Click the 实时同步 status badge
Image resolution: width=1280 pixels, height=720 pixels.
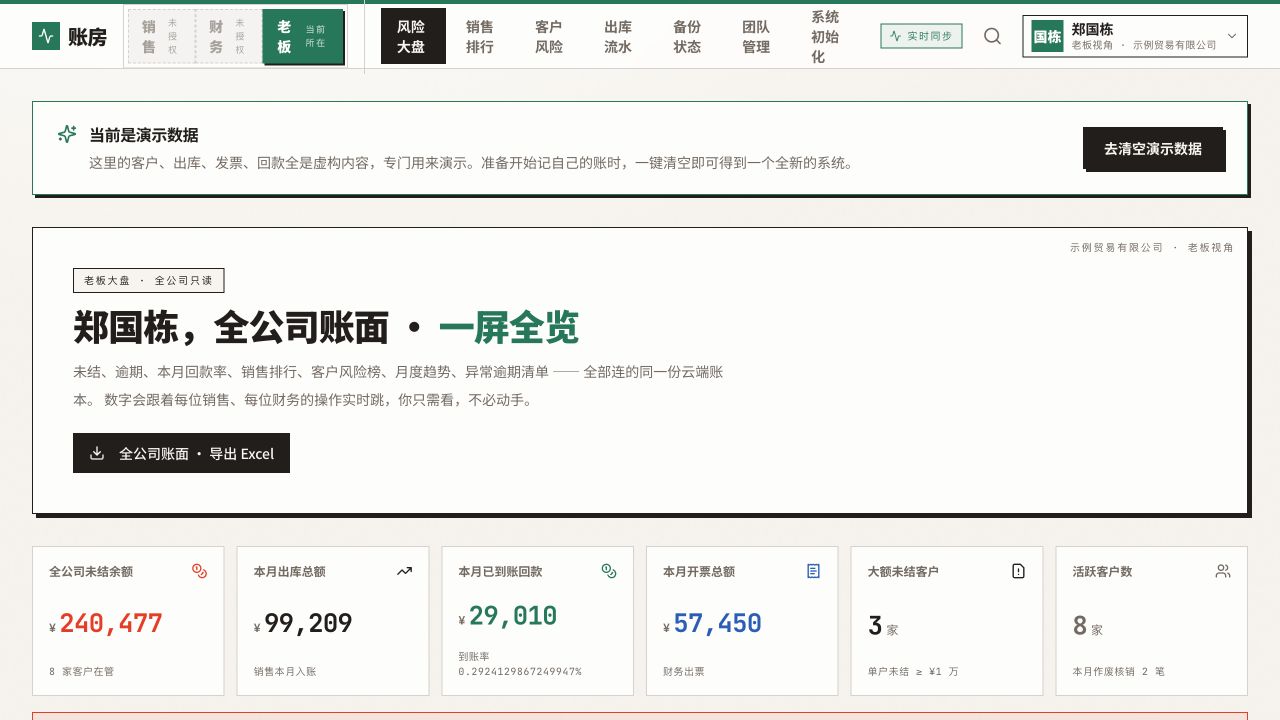(x=921, y=36)
